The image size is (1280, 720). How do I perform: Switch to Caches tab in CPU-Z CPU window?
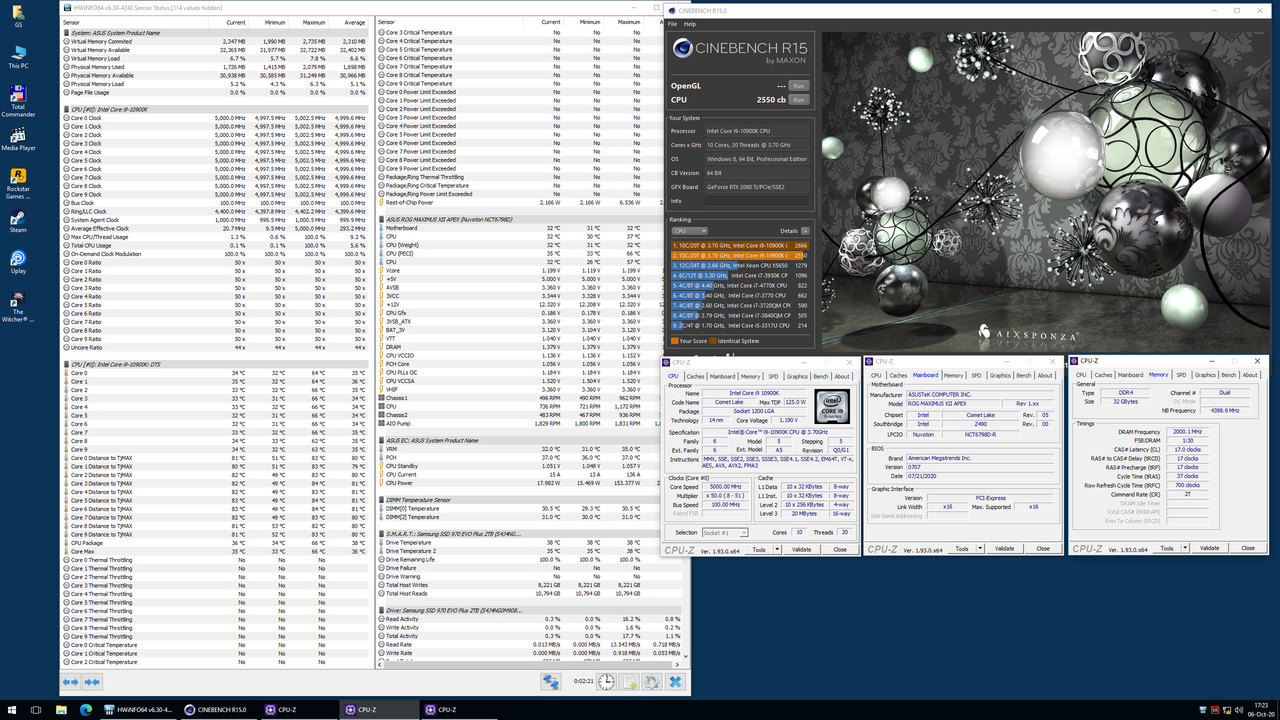695,377
